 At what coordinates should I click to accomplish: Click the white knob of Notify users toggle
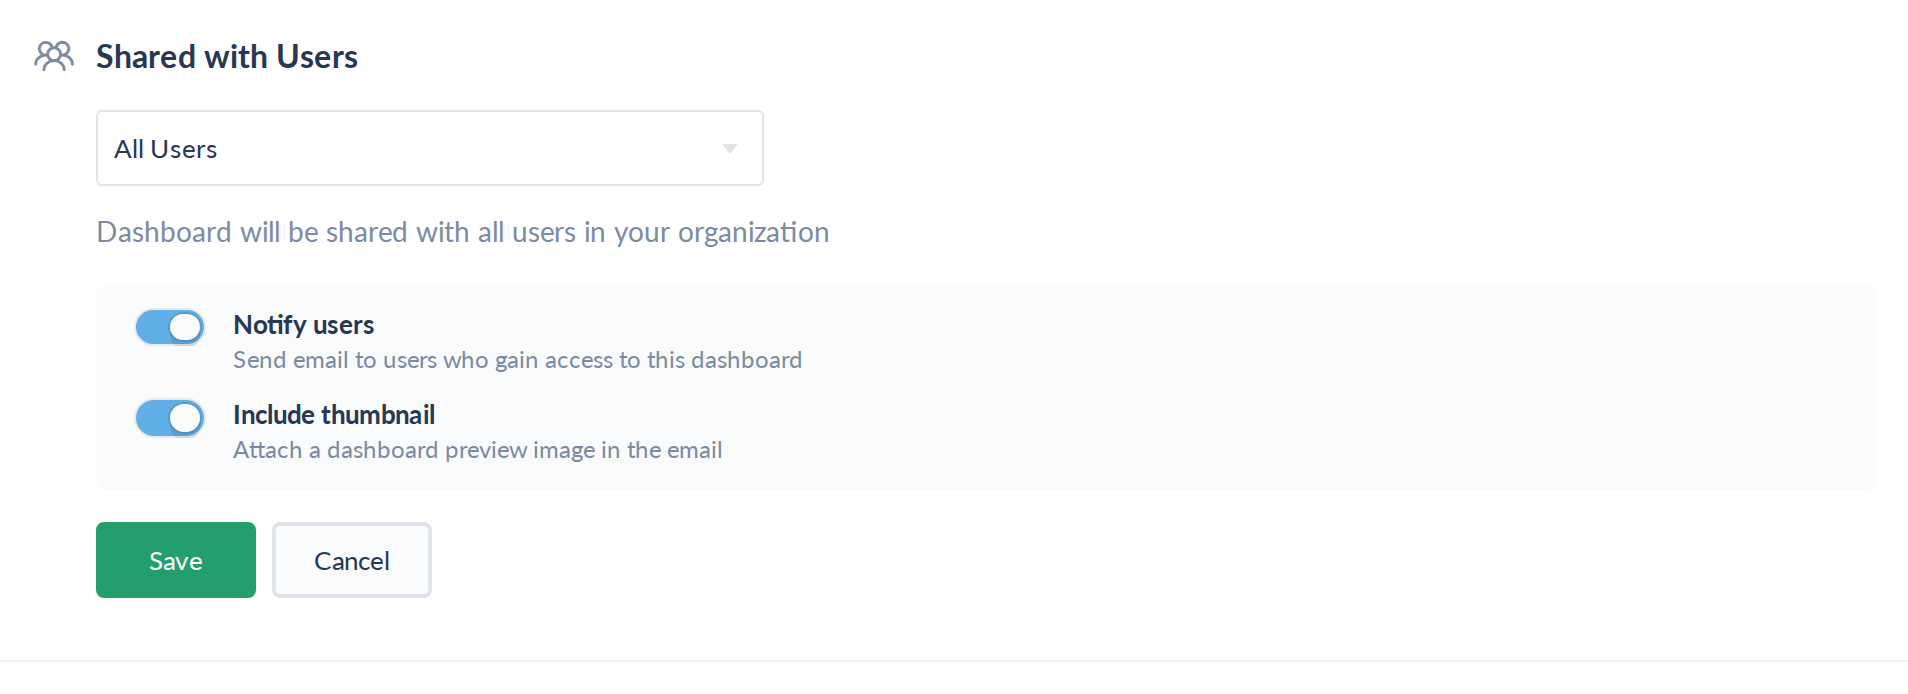point(185,327)
